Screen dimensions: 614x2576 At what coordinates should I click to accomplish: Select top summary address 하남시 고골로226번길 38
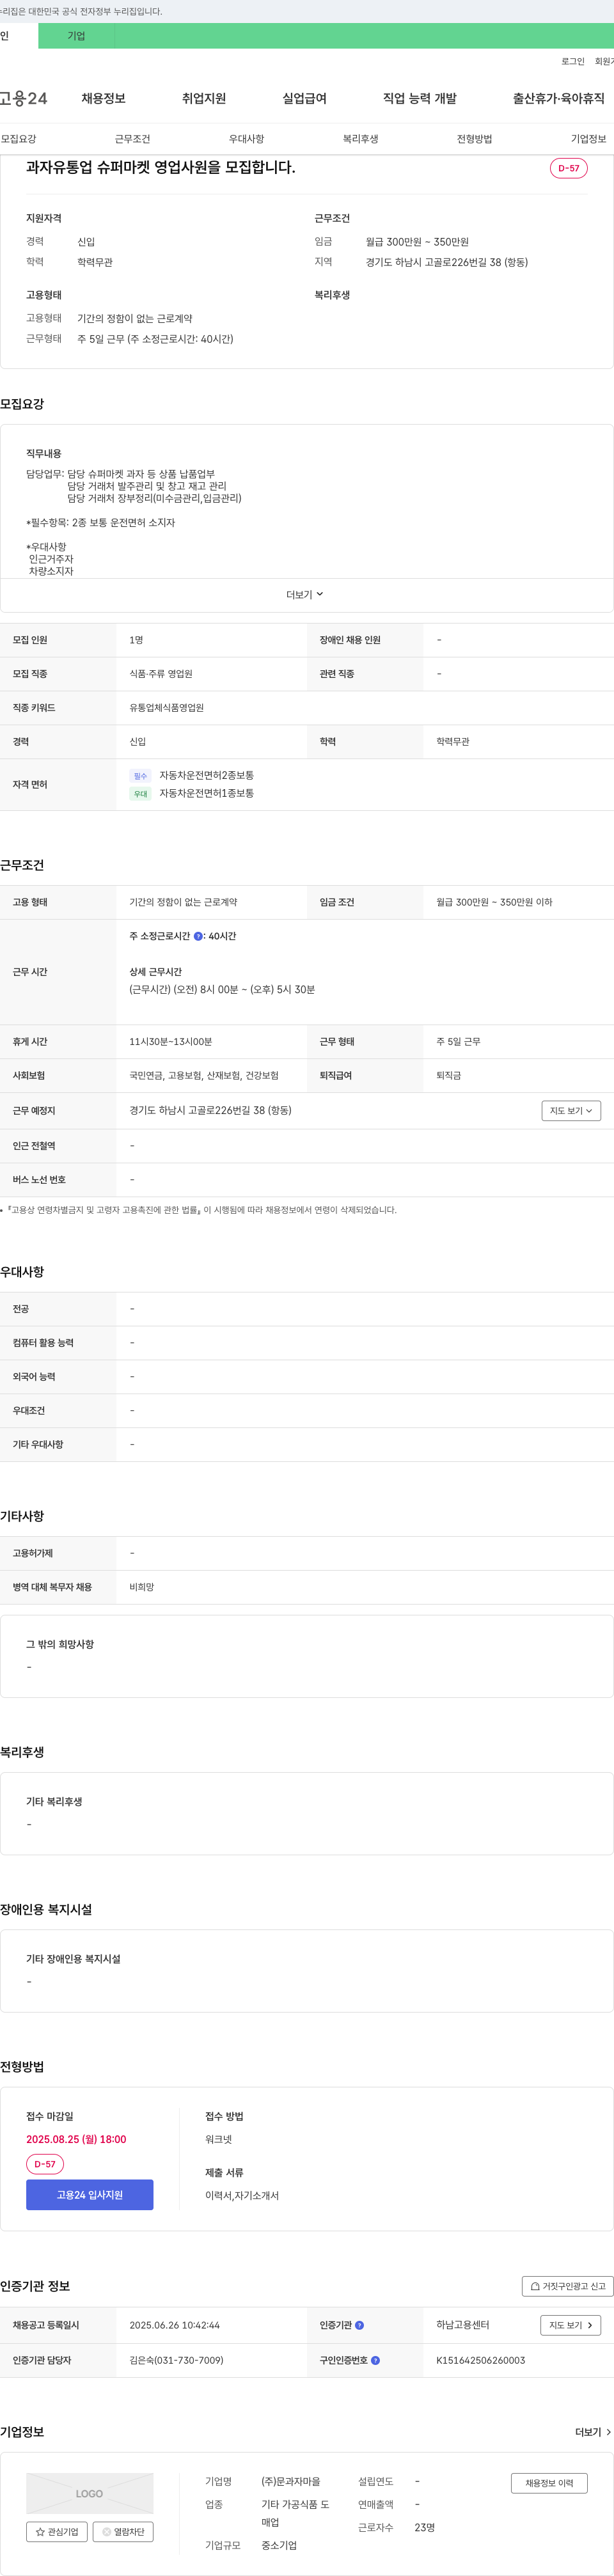(447, 262)
